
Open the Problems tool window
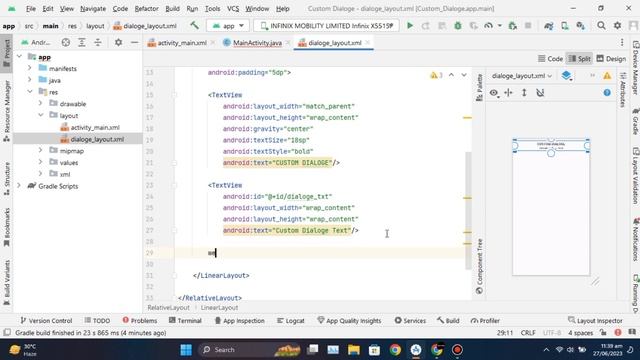coord(140,321)
